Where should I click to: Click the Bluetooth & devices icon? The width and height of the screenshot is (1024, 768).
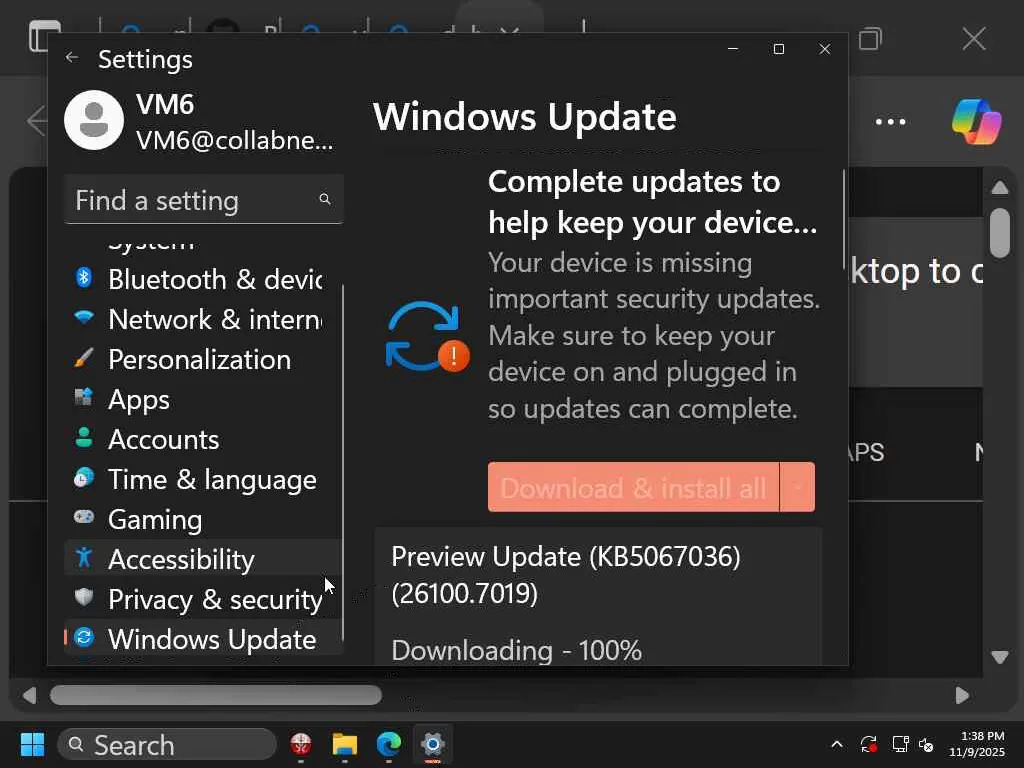pyautogui.click(x=84, y=278)
